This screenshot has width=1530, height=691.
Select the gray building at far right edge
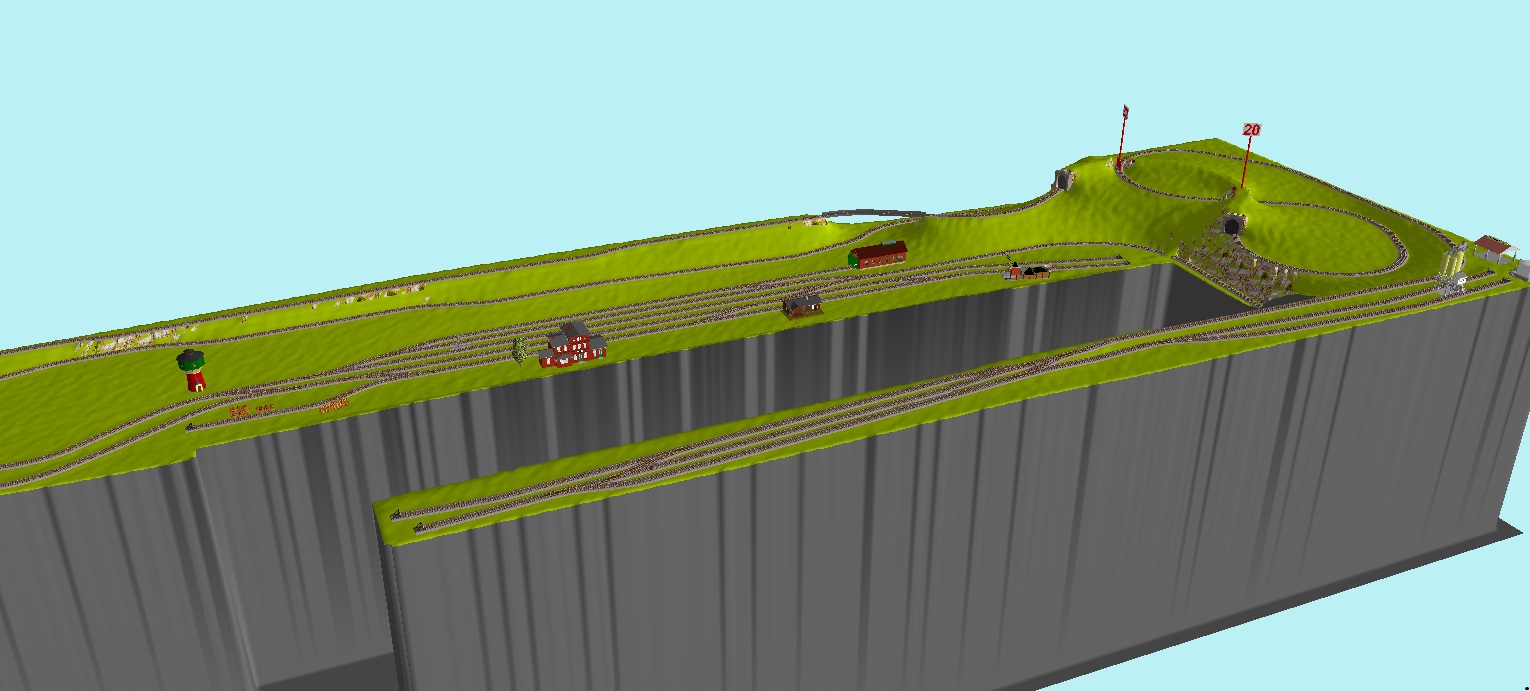point(1522,270)
